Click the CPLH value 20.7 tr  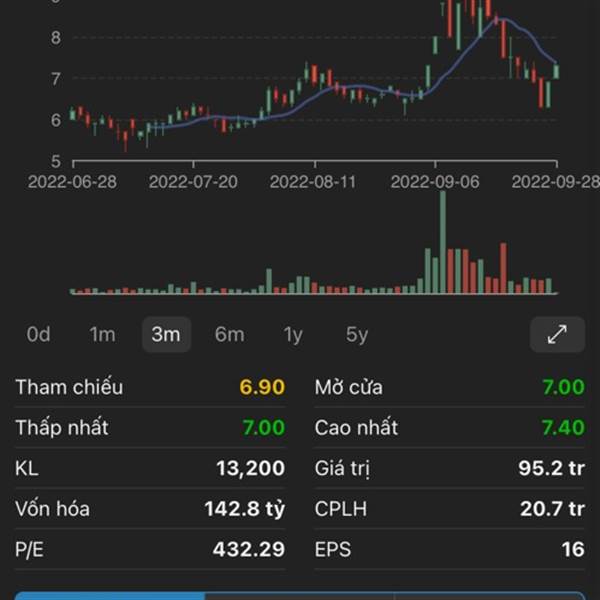point(552,509)
